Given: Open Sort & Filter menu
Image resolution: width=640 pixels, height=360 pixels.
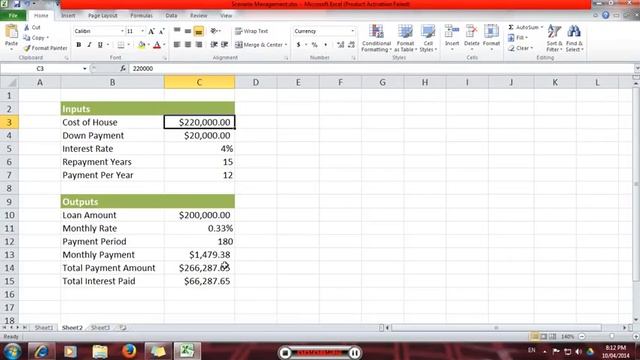Looking at the screenshot, I should coord(554,38).
